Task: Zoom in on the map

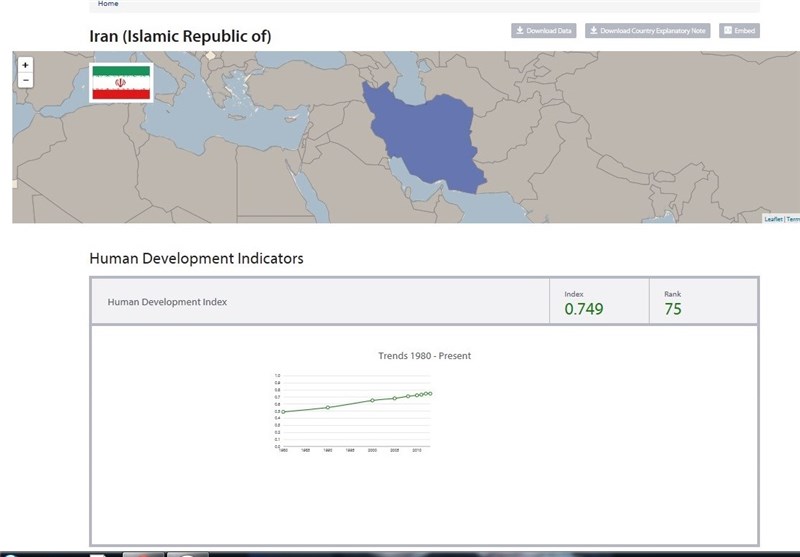Action: (x=25, y=65)
